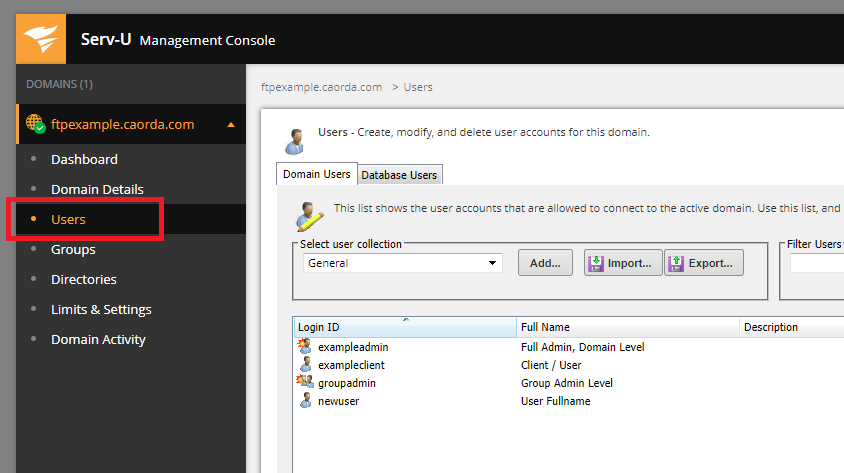Open Groups in the sidebar
The height and width of the screenshot is (473, 844).
coord(73,250)
